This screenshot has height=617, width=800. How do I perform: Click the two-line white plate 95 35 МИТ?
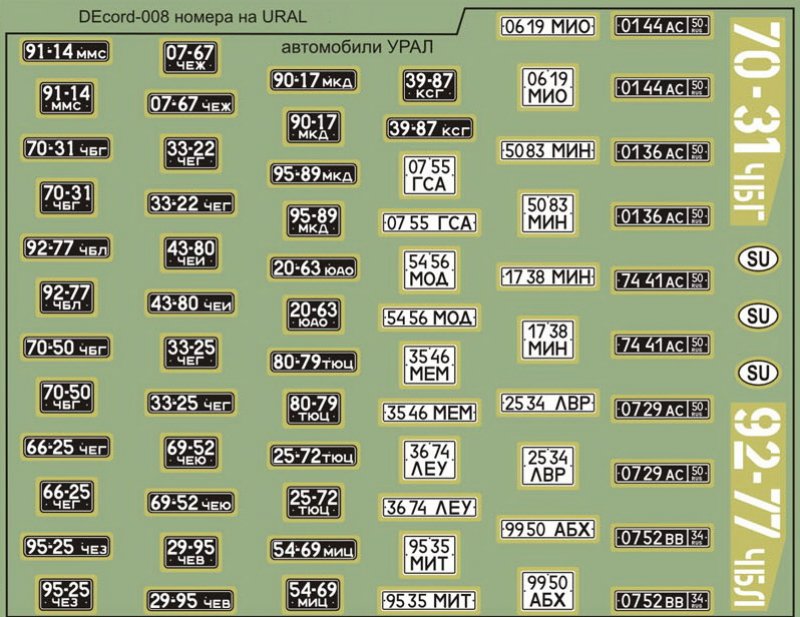429,555
